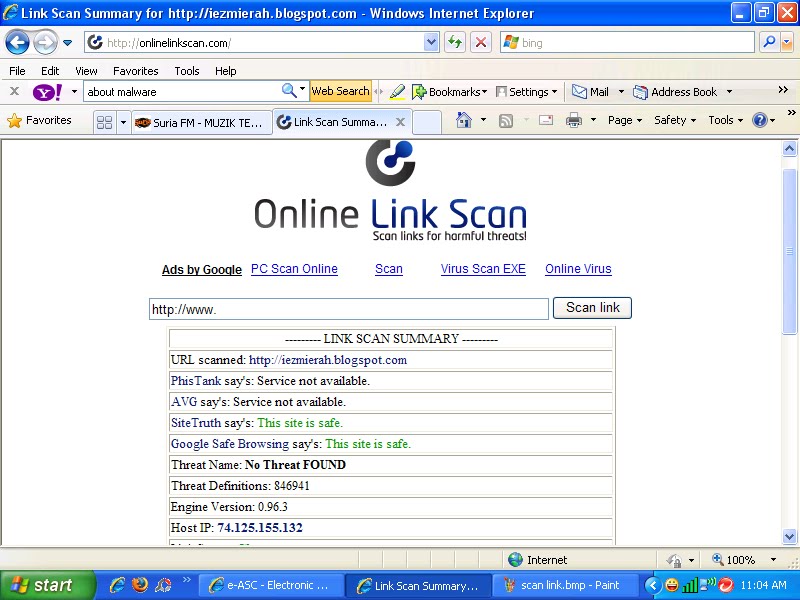Click page scrollbar down arrow

pos(789,536)
